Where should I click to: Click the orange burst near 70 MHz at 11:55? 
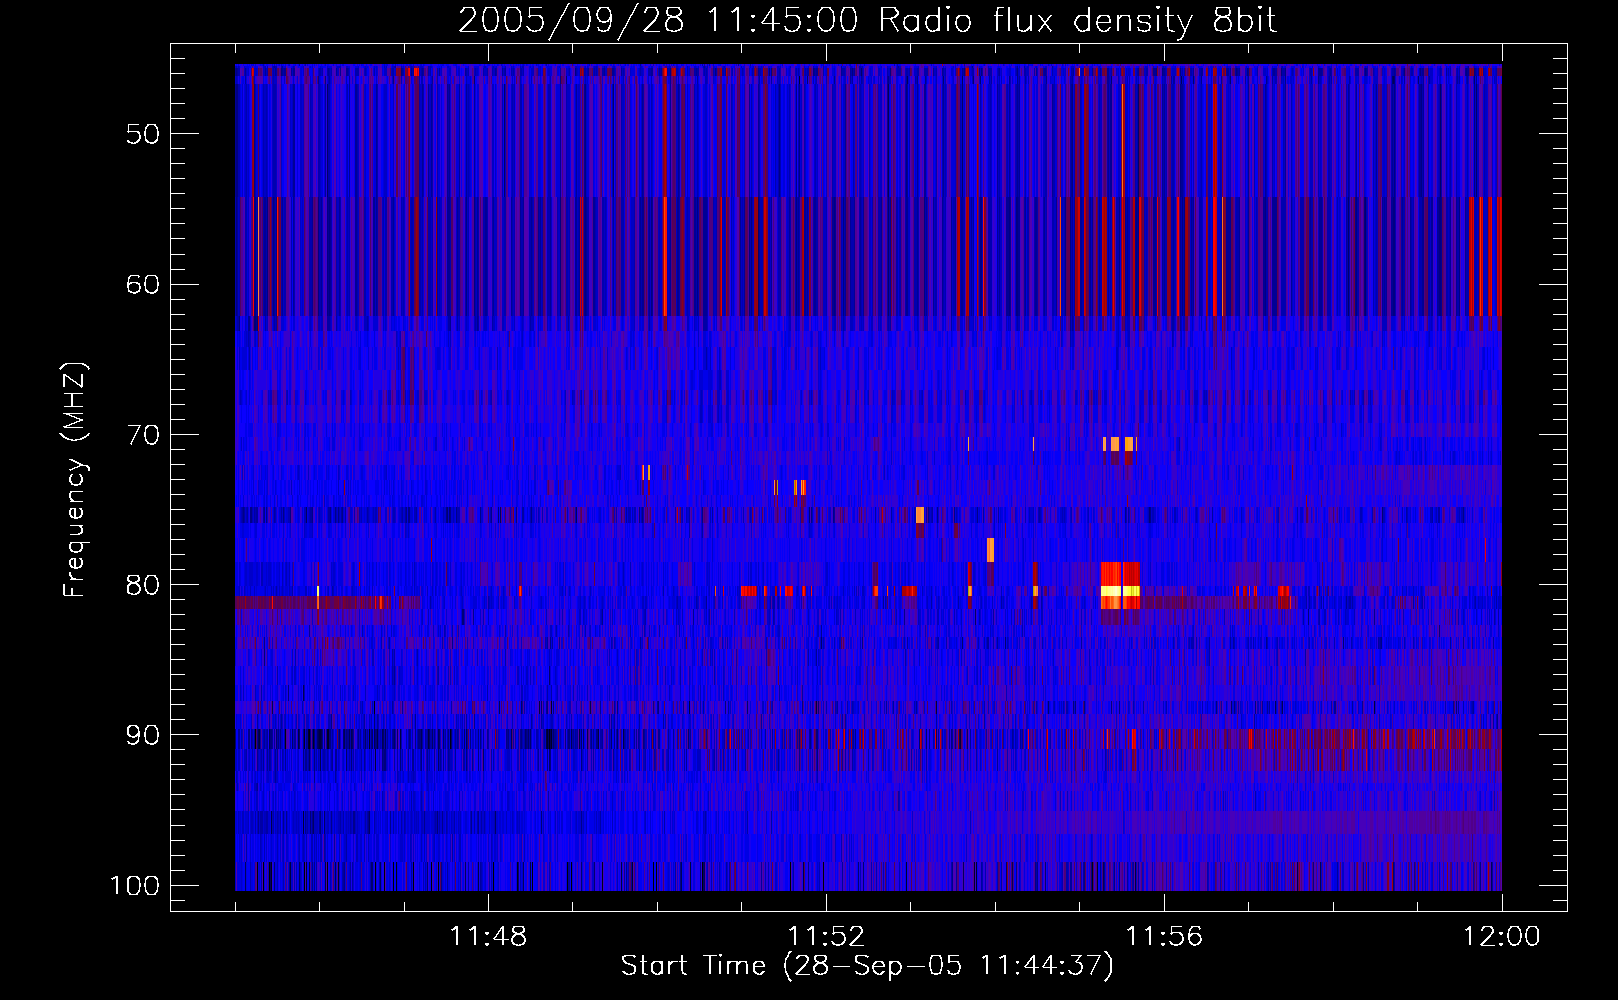(x=1120, y=444)
